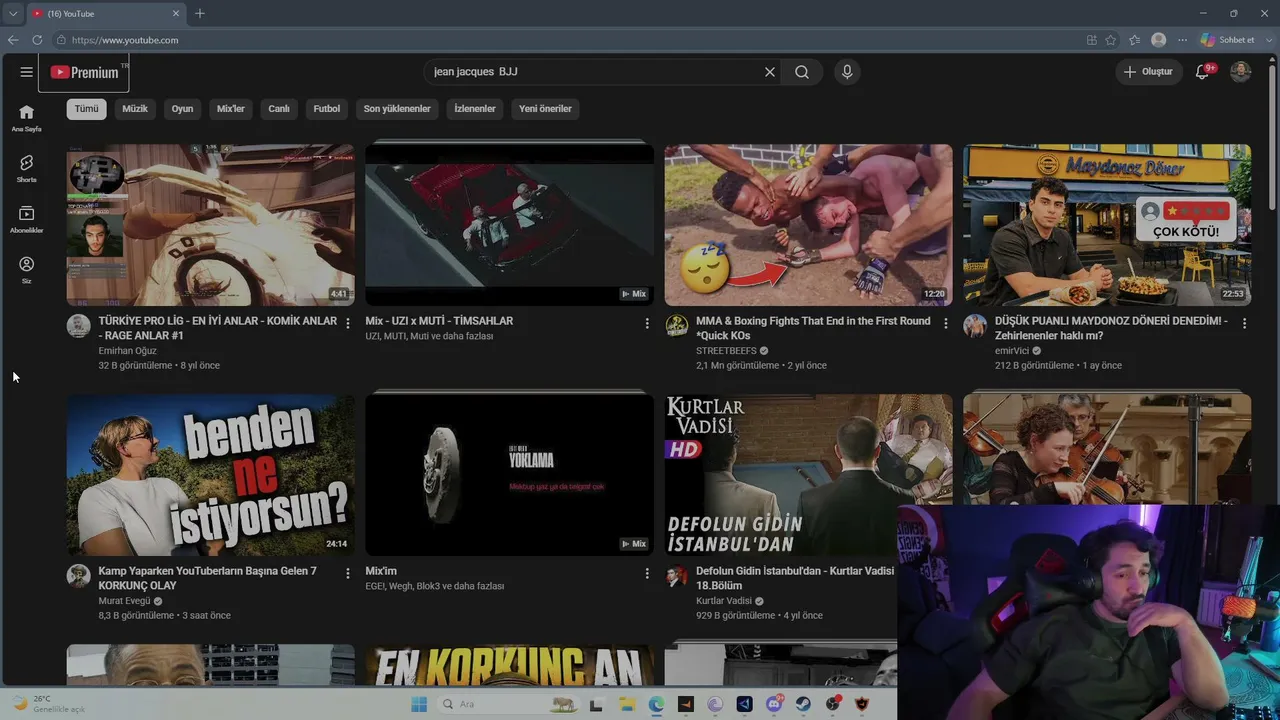Screen dimensions: 1280x720
Task: Open Ana Sayfa in the sidebar
Action: (26, 118)
